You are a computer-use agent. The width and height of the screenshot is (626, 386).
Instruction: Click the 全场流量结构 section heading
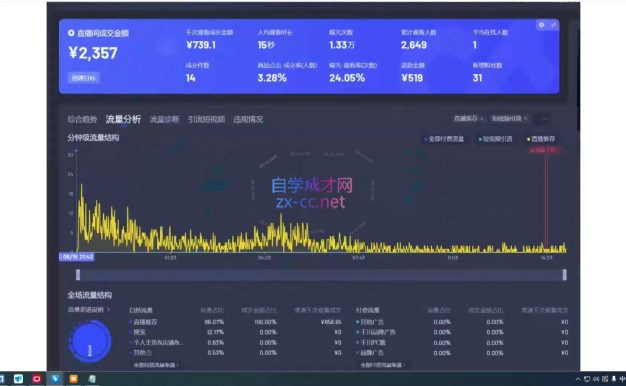89,295
